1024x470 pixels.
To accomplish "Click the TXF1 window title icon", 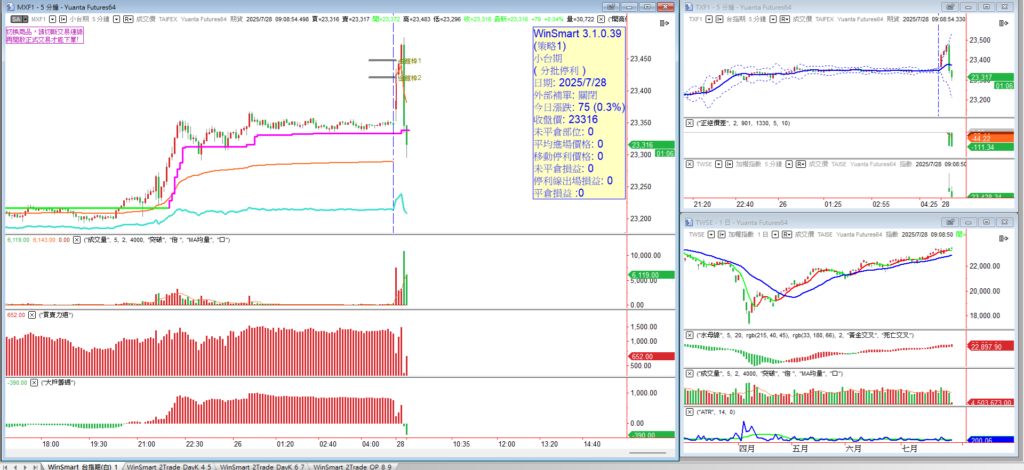I will [x=688, y=7].
